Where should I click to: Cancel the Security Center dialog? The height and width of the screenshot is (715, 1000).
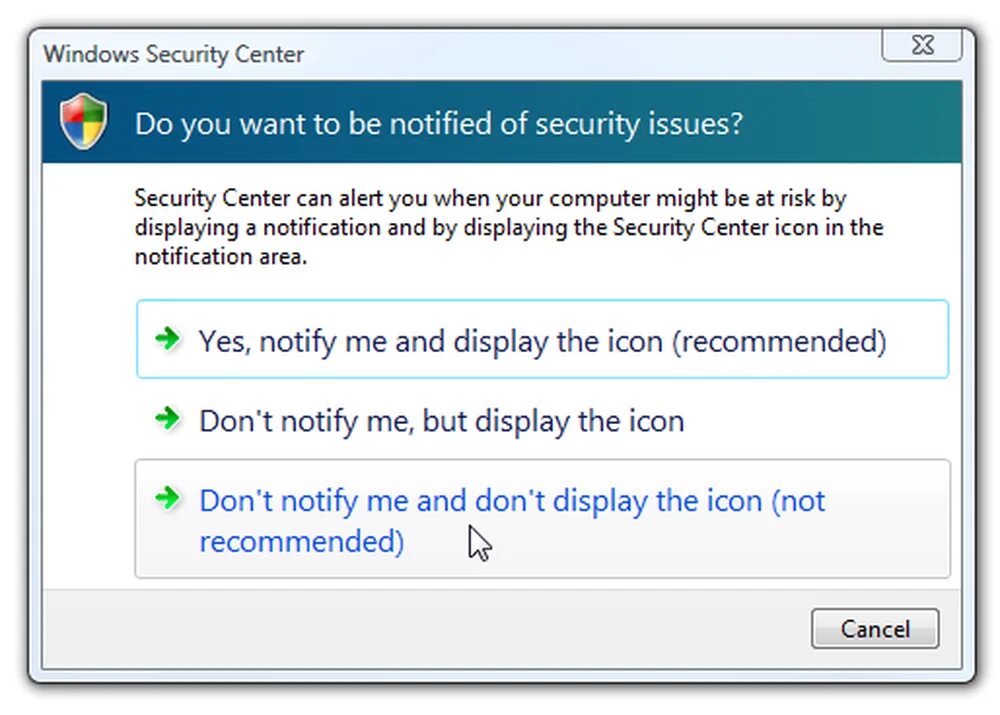coord(875,629)
